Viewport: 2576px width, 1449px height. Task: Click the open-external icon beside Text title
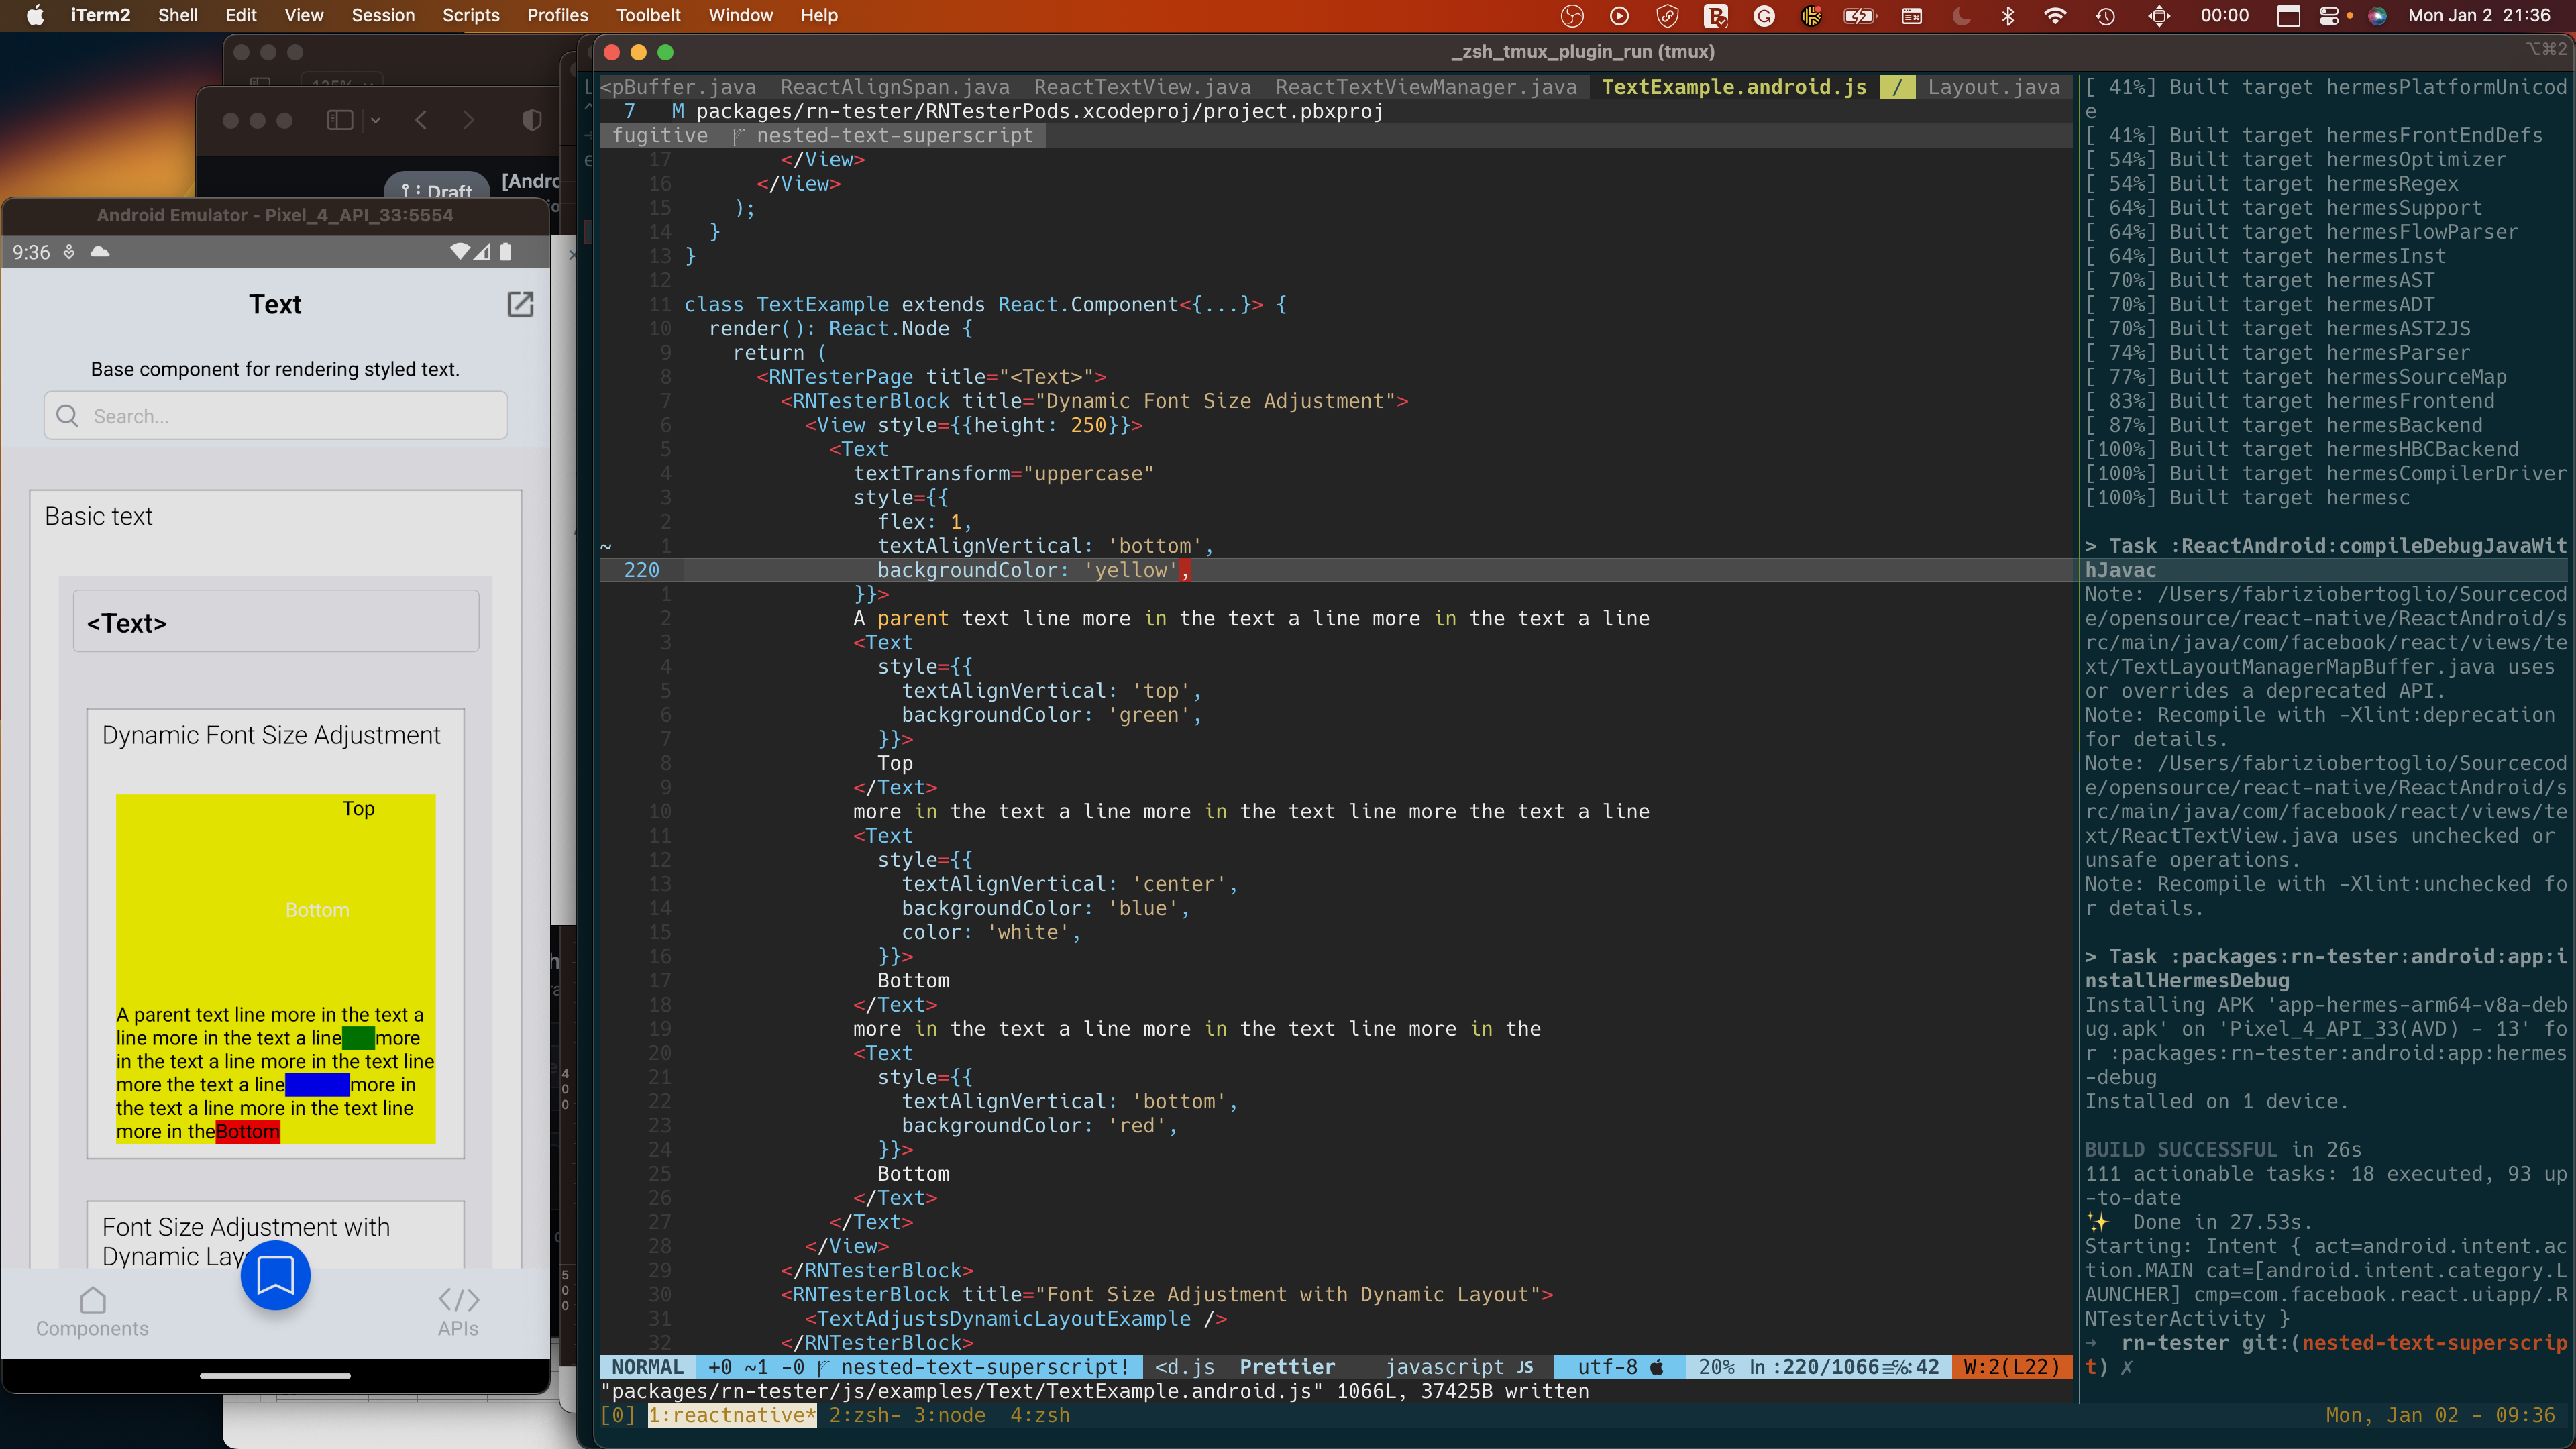tap(520, 304)
